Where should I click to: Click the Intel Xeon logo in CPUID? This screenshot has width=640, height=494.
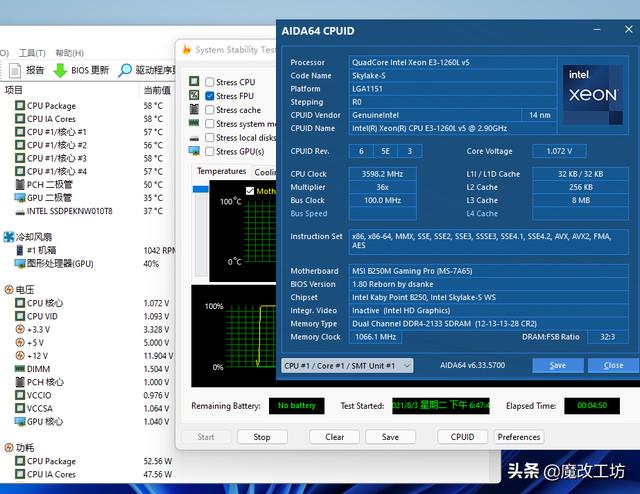pos(593,95)
